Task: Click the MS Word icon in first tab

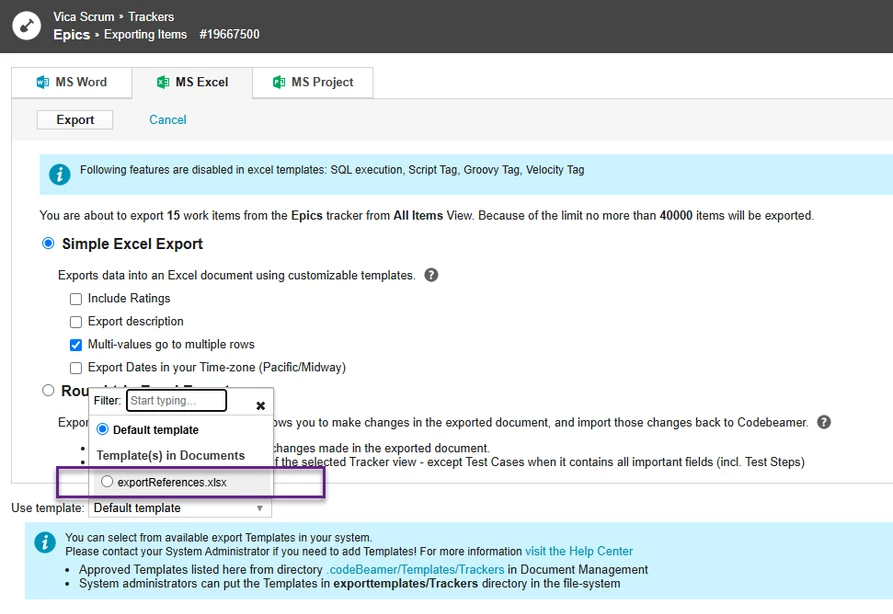Action: point(43,82)
